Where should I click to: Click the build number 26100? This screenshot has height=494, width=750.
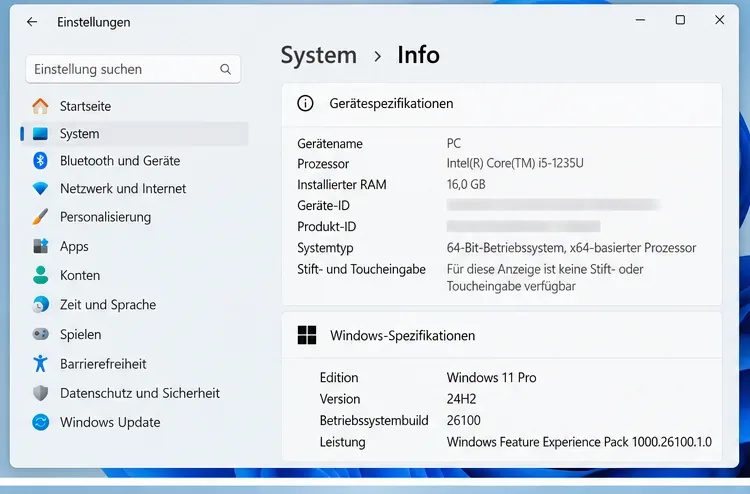(x=463, y=420)
